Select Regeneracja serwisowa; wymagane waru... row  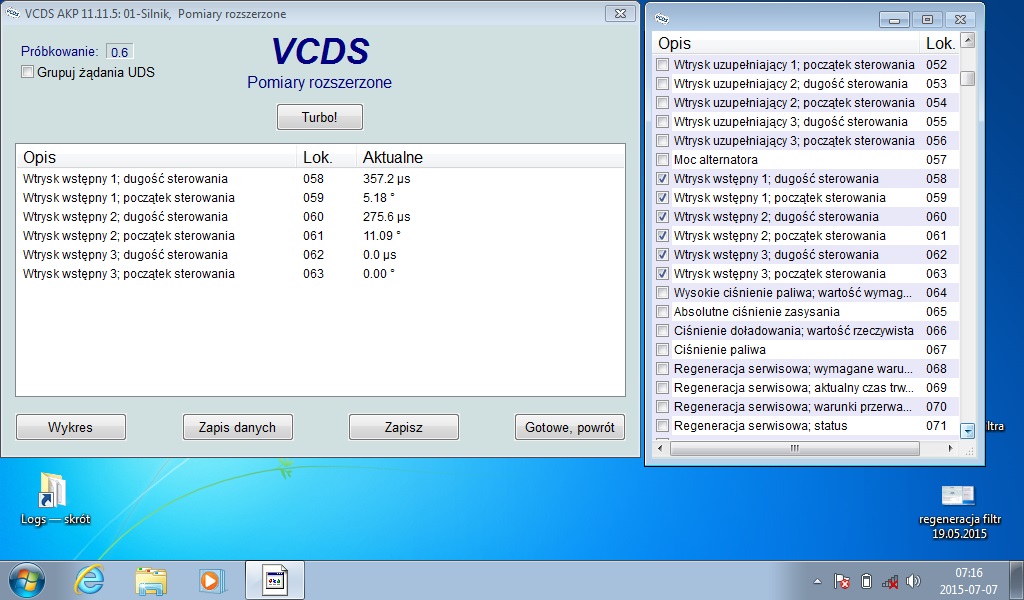(806, 368)
